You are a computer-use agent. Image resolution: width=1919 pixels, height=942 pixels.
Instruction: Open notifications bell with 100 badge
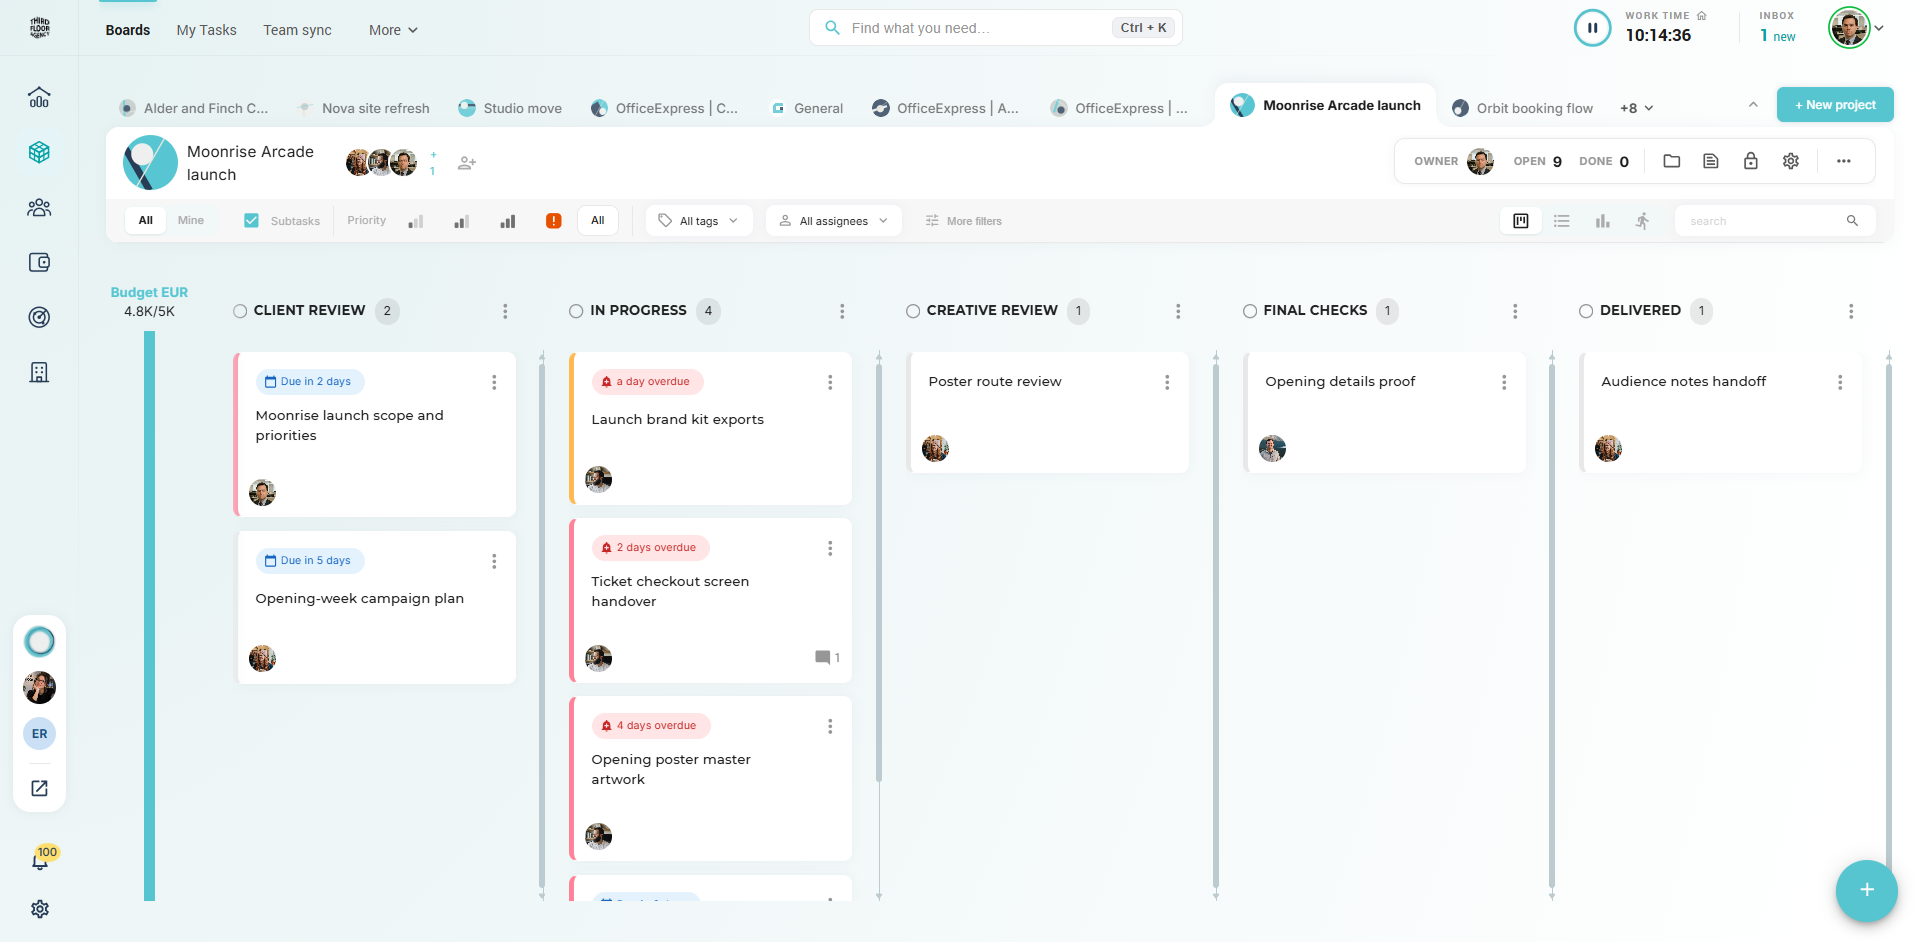pyautogui.click(x=40, y=859)
